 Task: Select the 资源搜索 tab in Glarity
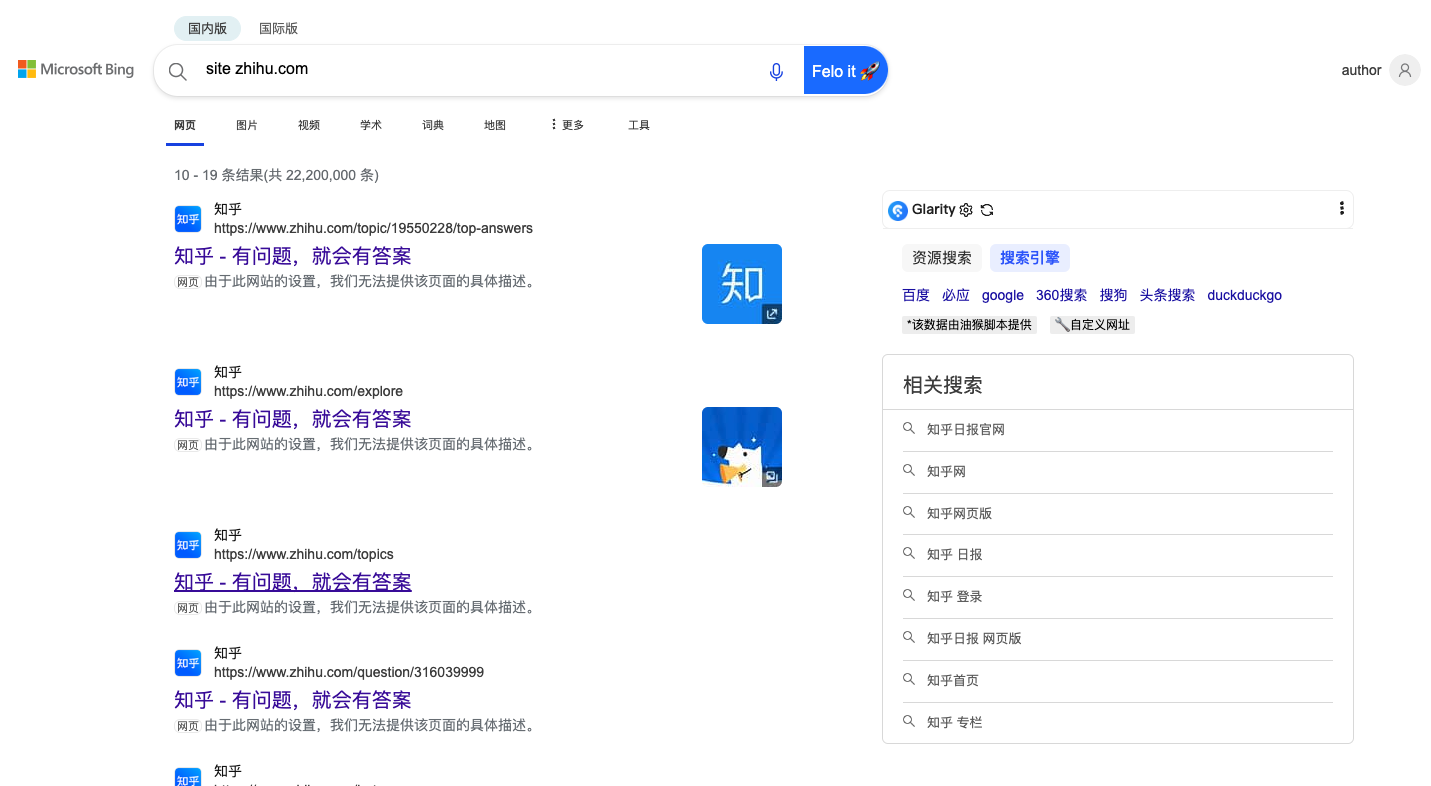[942, 258]
